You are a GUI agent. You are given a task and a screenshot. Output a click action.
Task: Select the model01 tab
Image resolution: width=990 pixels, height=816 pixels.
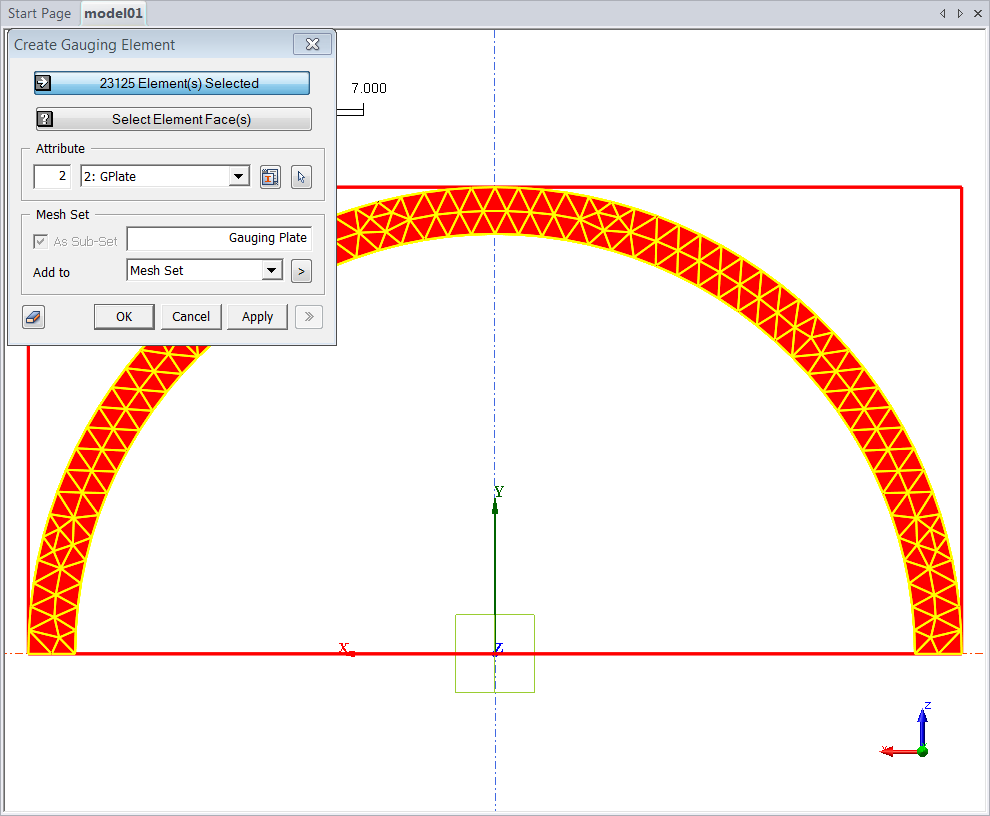(113, 14)
